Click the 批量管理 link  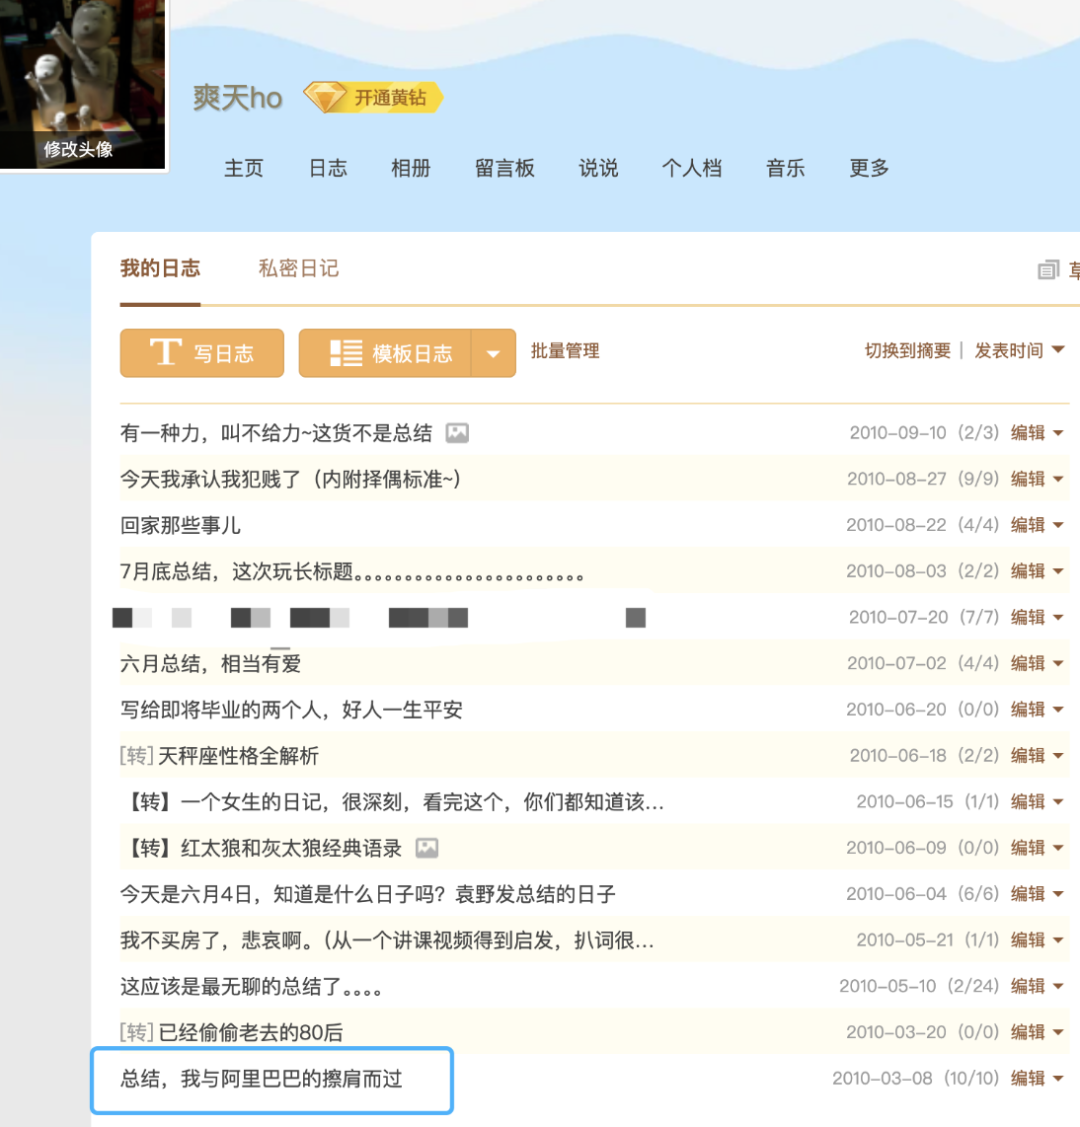(x=565, y=351)
